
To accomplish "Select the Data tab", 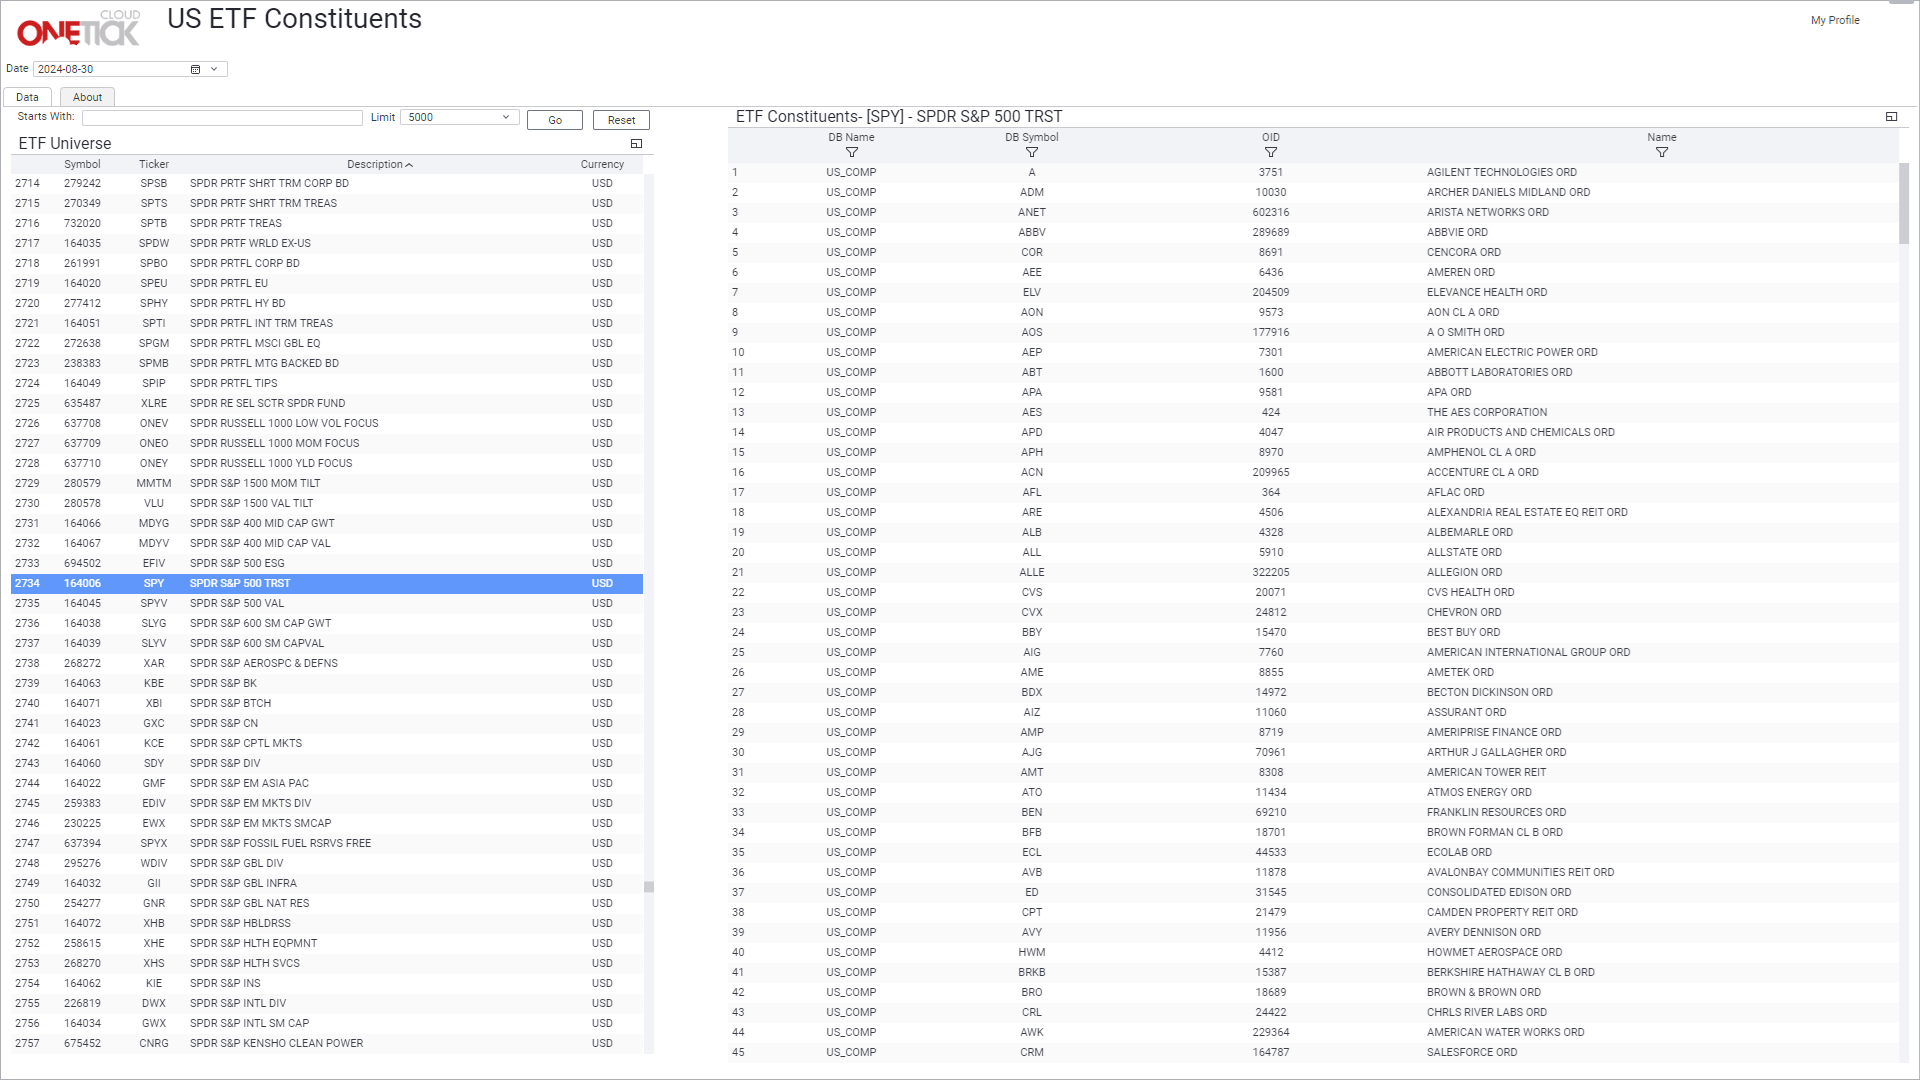I will [x=27, y=98].
